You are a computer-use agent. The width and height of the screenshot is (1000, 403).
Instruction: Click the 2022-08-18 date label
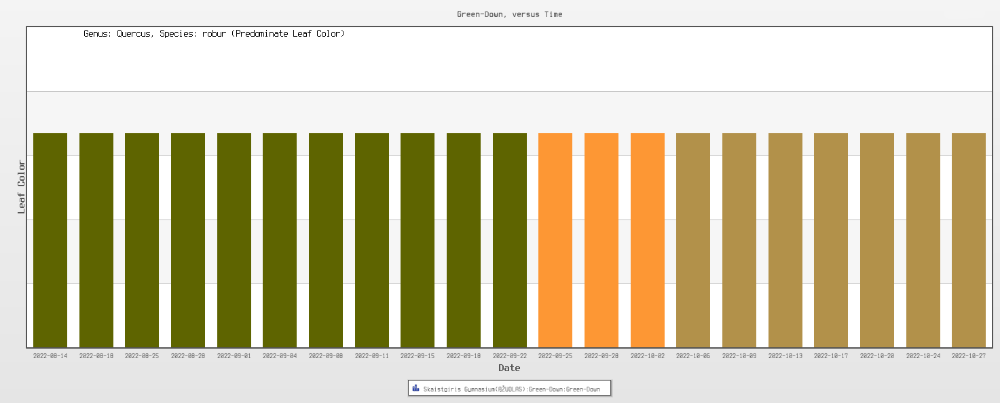tap(96, 355)
